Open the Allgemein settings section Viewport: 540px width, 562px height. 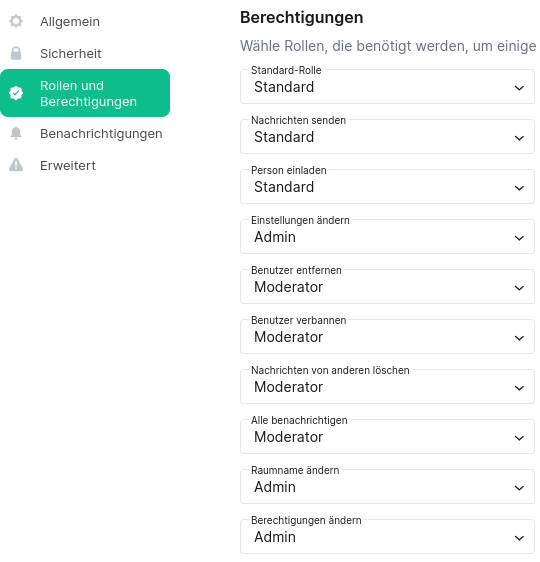click(x=85, y=22)
